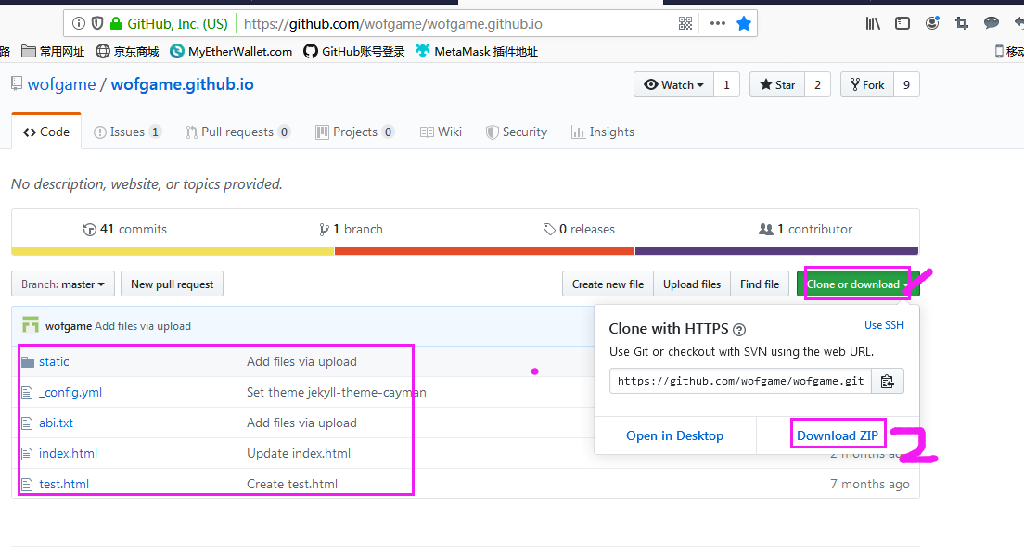Screen dimensions: 1024x555
Task: Click the watchers count 1
Action: click(726, 85)
